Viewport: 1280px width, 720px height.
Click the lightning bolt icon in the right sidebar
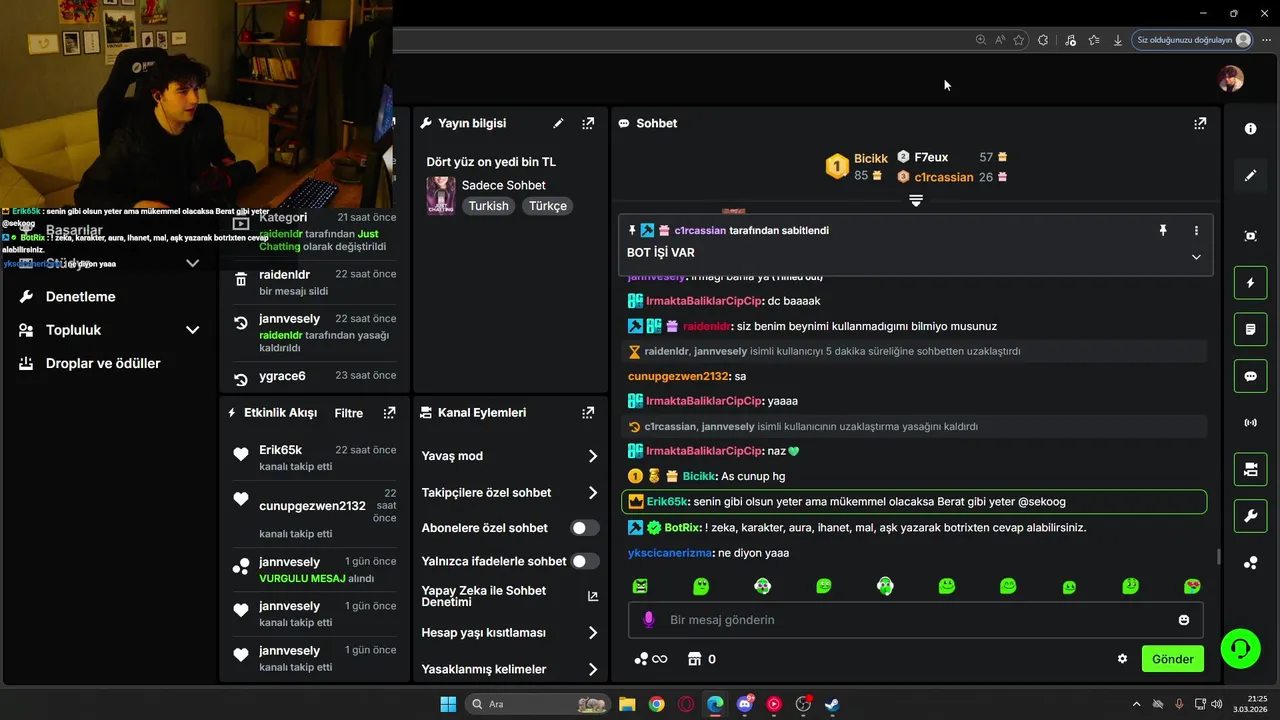point(1250,283)
